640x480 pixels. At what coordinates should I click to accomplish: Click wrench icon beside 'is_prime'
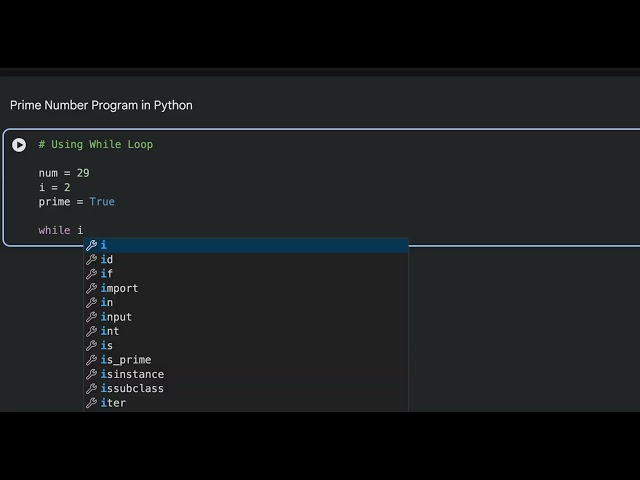91,360
